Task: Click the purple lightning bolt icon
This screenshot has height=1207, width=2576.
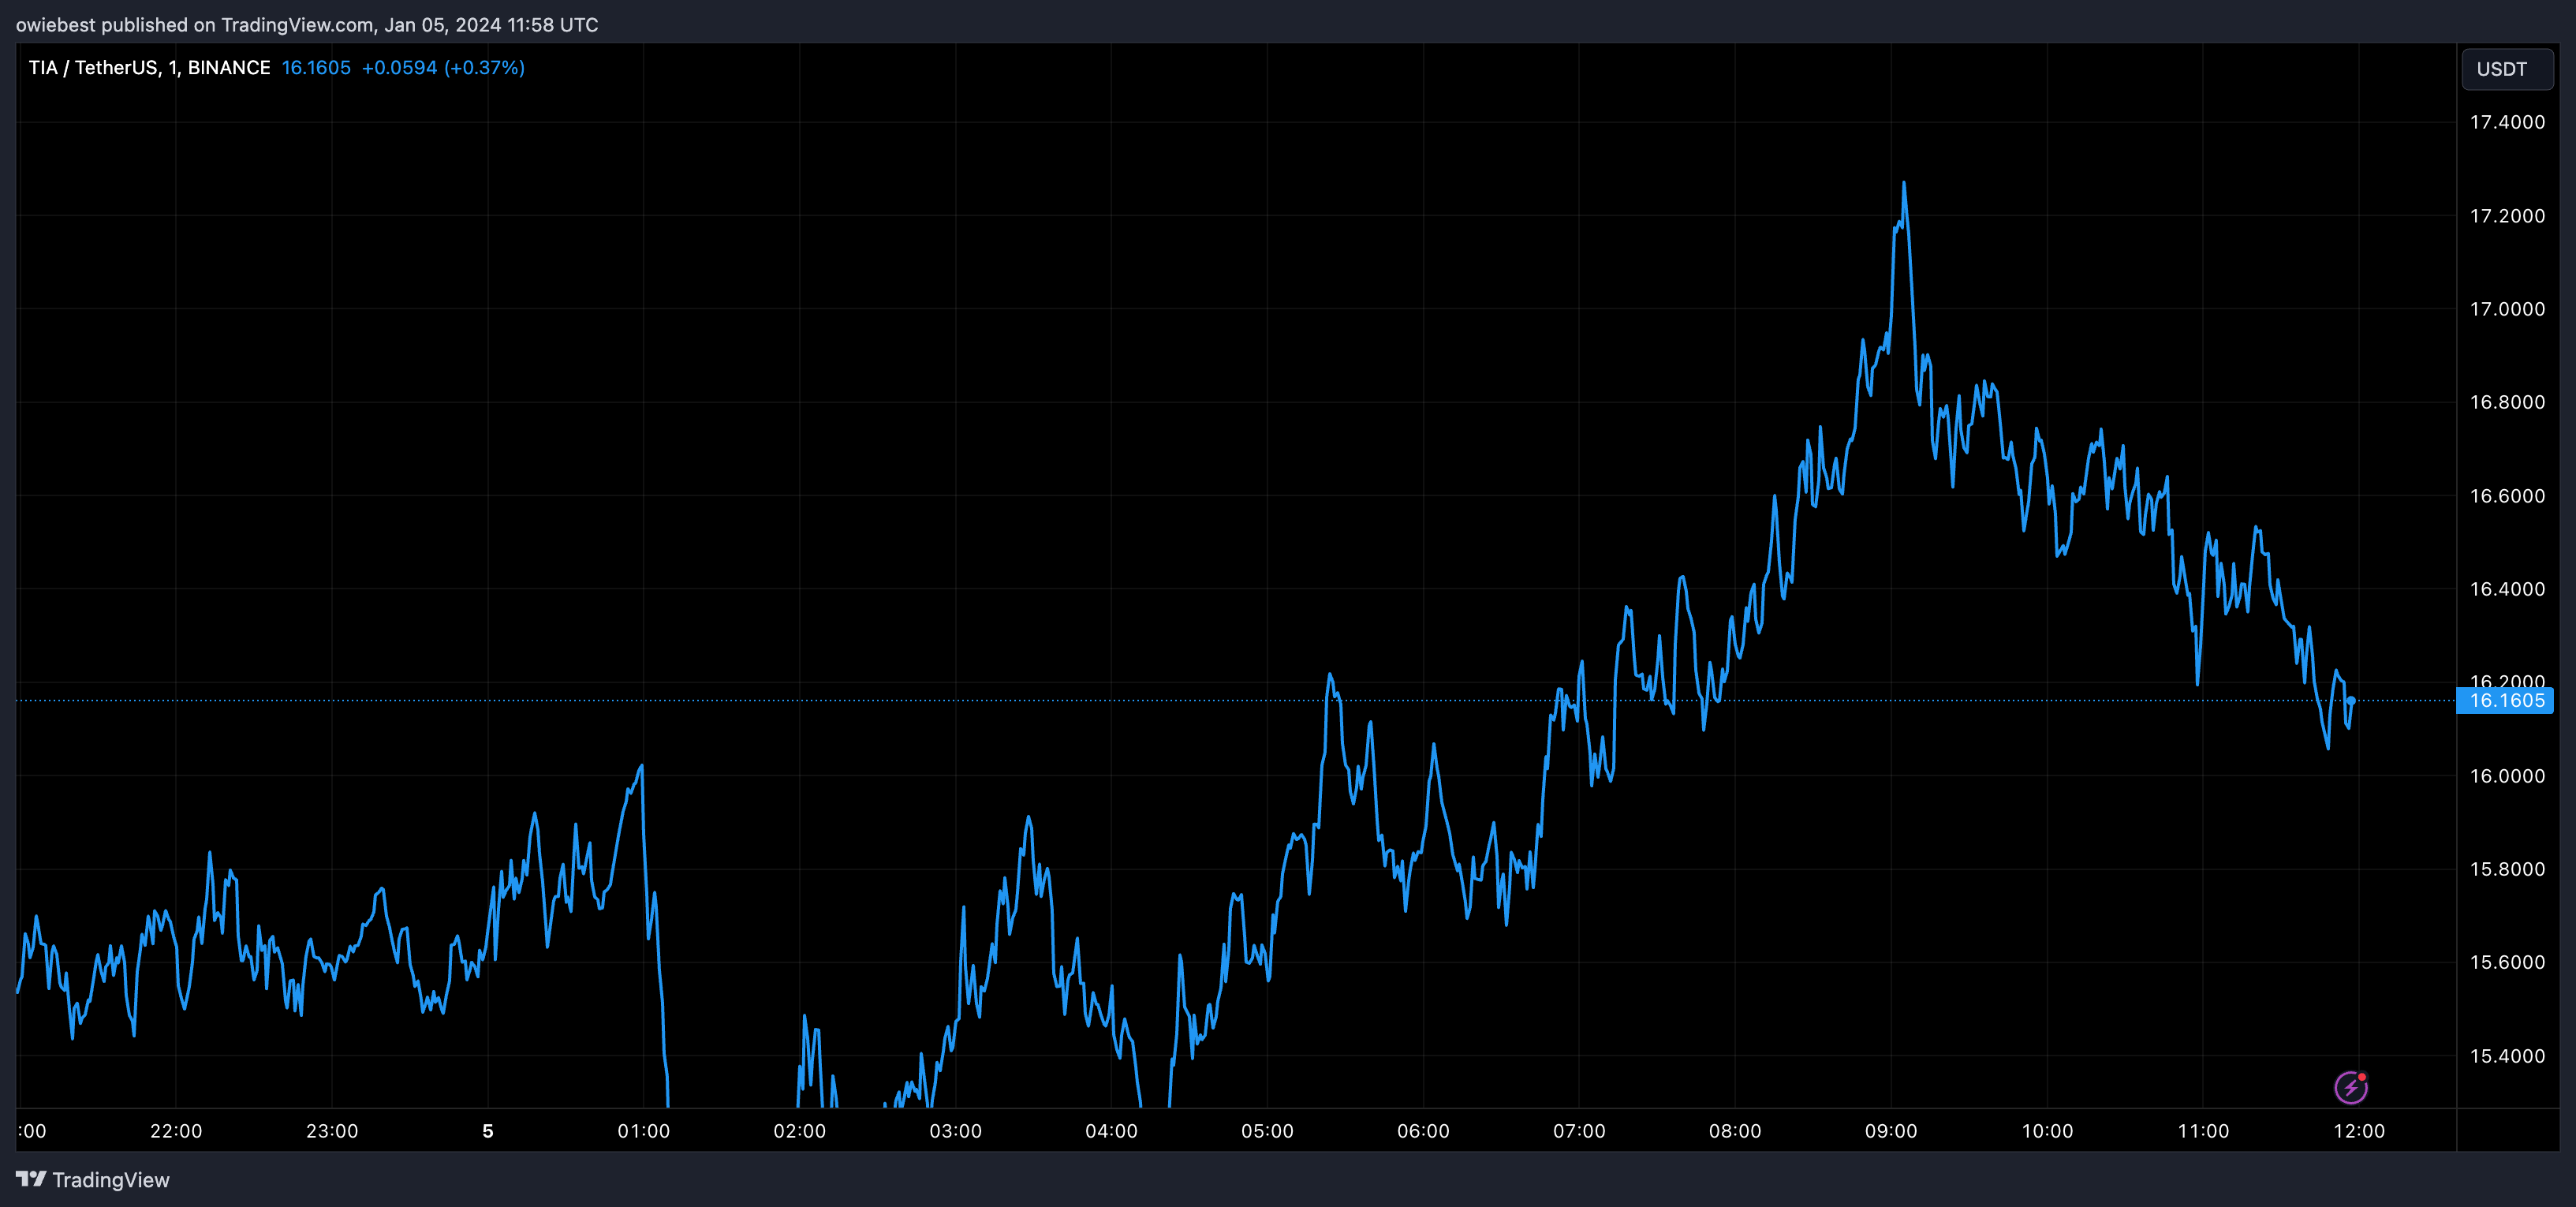Action: pyautogui.click(x=2350, y=1087)
